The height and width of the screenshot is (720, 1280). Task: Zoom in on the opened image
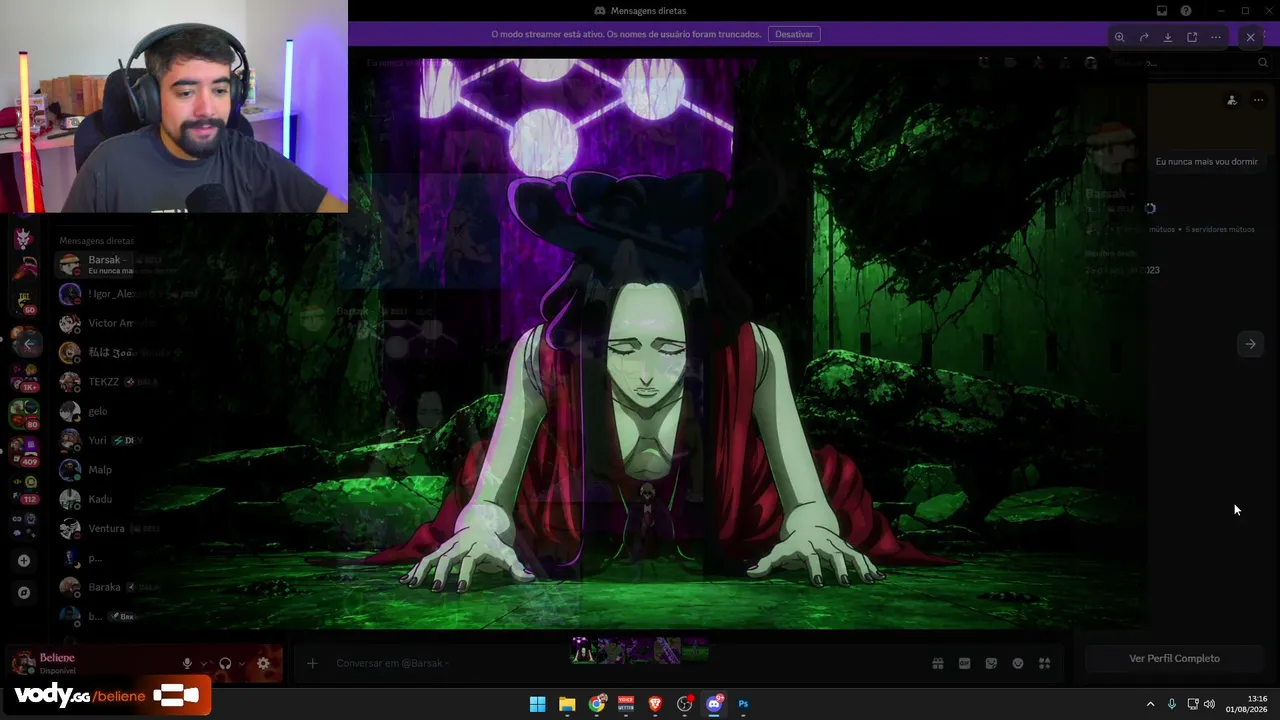click(x=1119, y=37)
